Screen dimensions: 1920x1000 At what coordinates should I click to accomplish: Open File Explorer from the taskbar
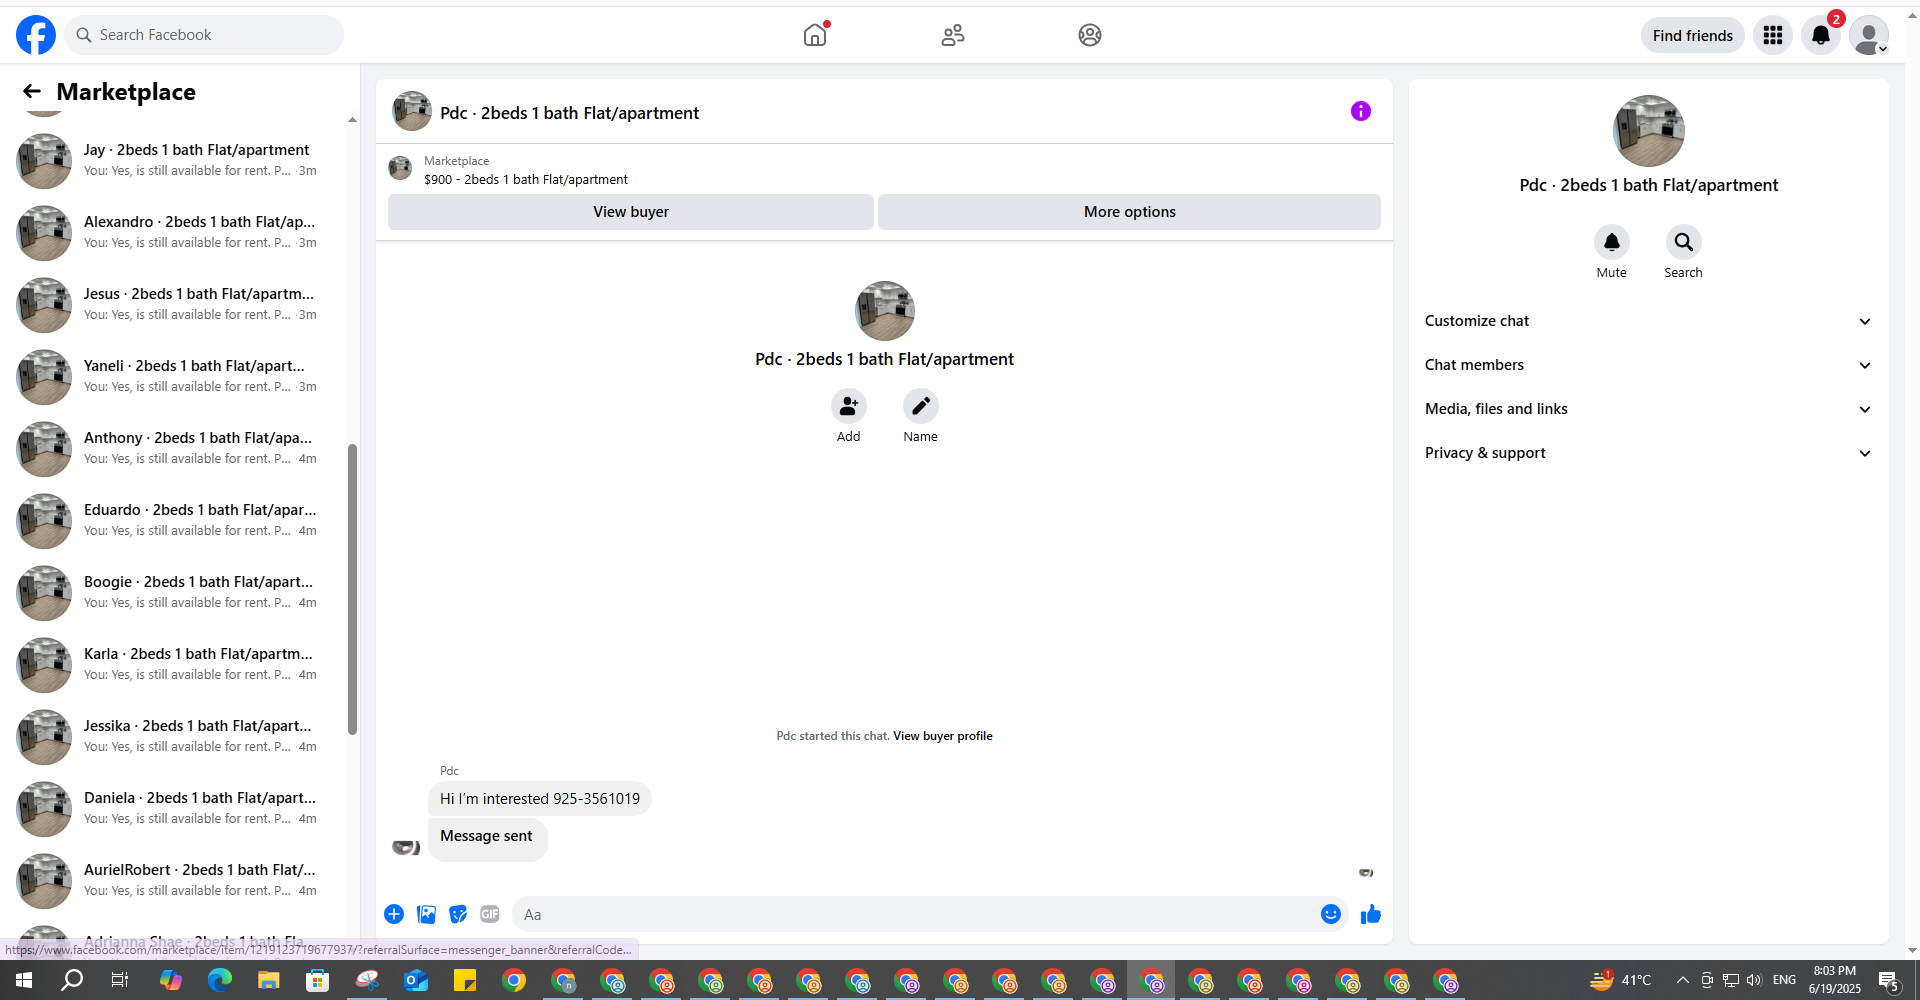coord(268,980)
